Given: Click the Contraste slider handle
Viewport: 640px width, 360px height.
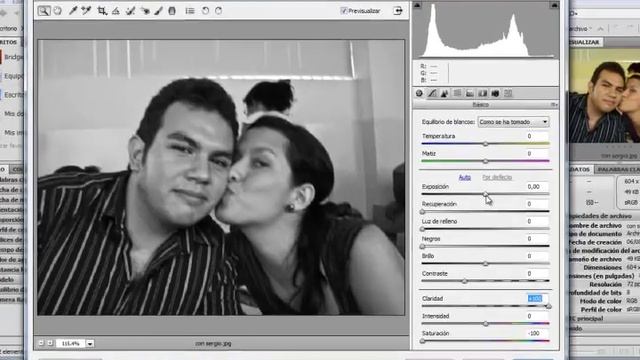Looking at the screenshot, I should pos(464,281).
